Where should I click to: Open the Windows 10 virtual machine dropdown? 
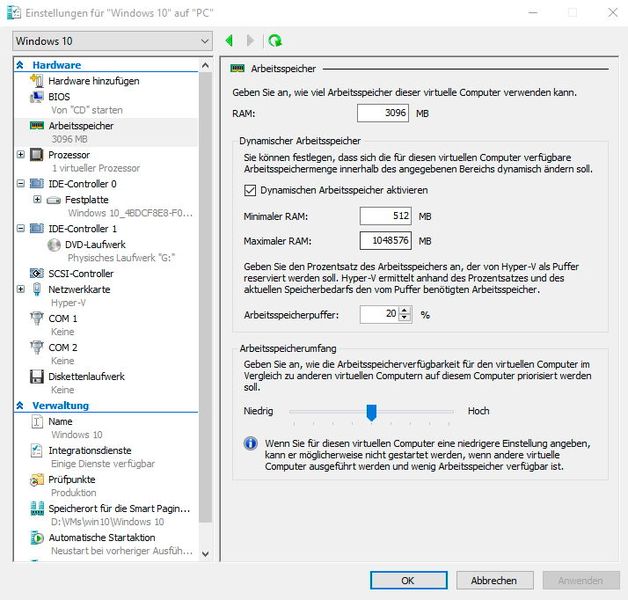coord(112,41)
